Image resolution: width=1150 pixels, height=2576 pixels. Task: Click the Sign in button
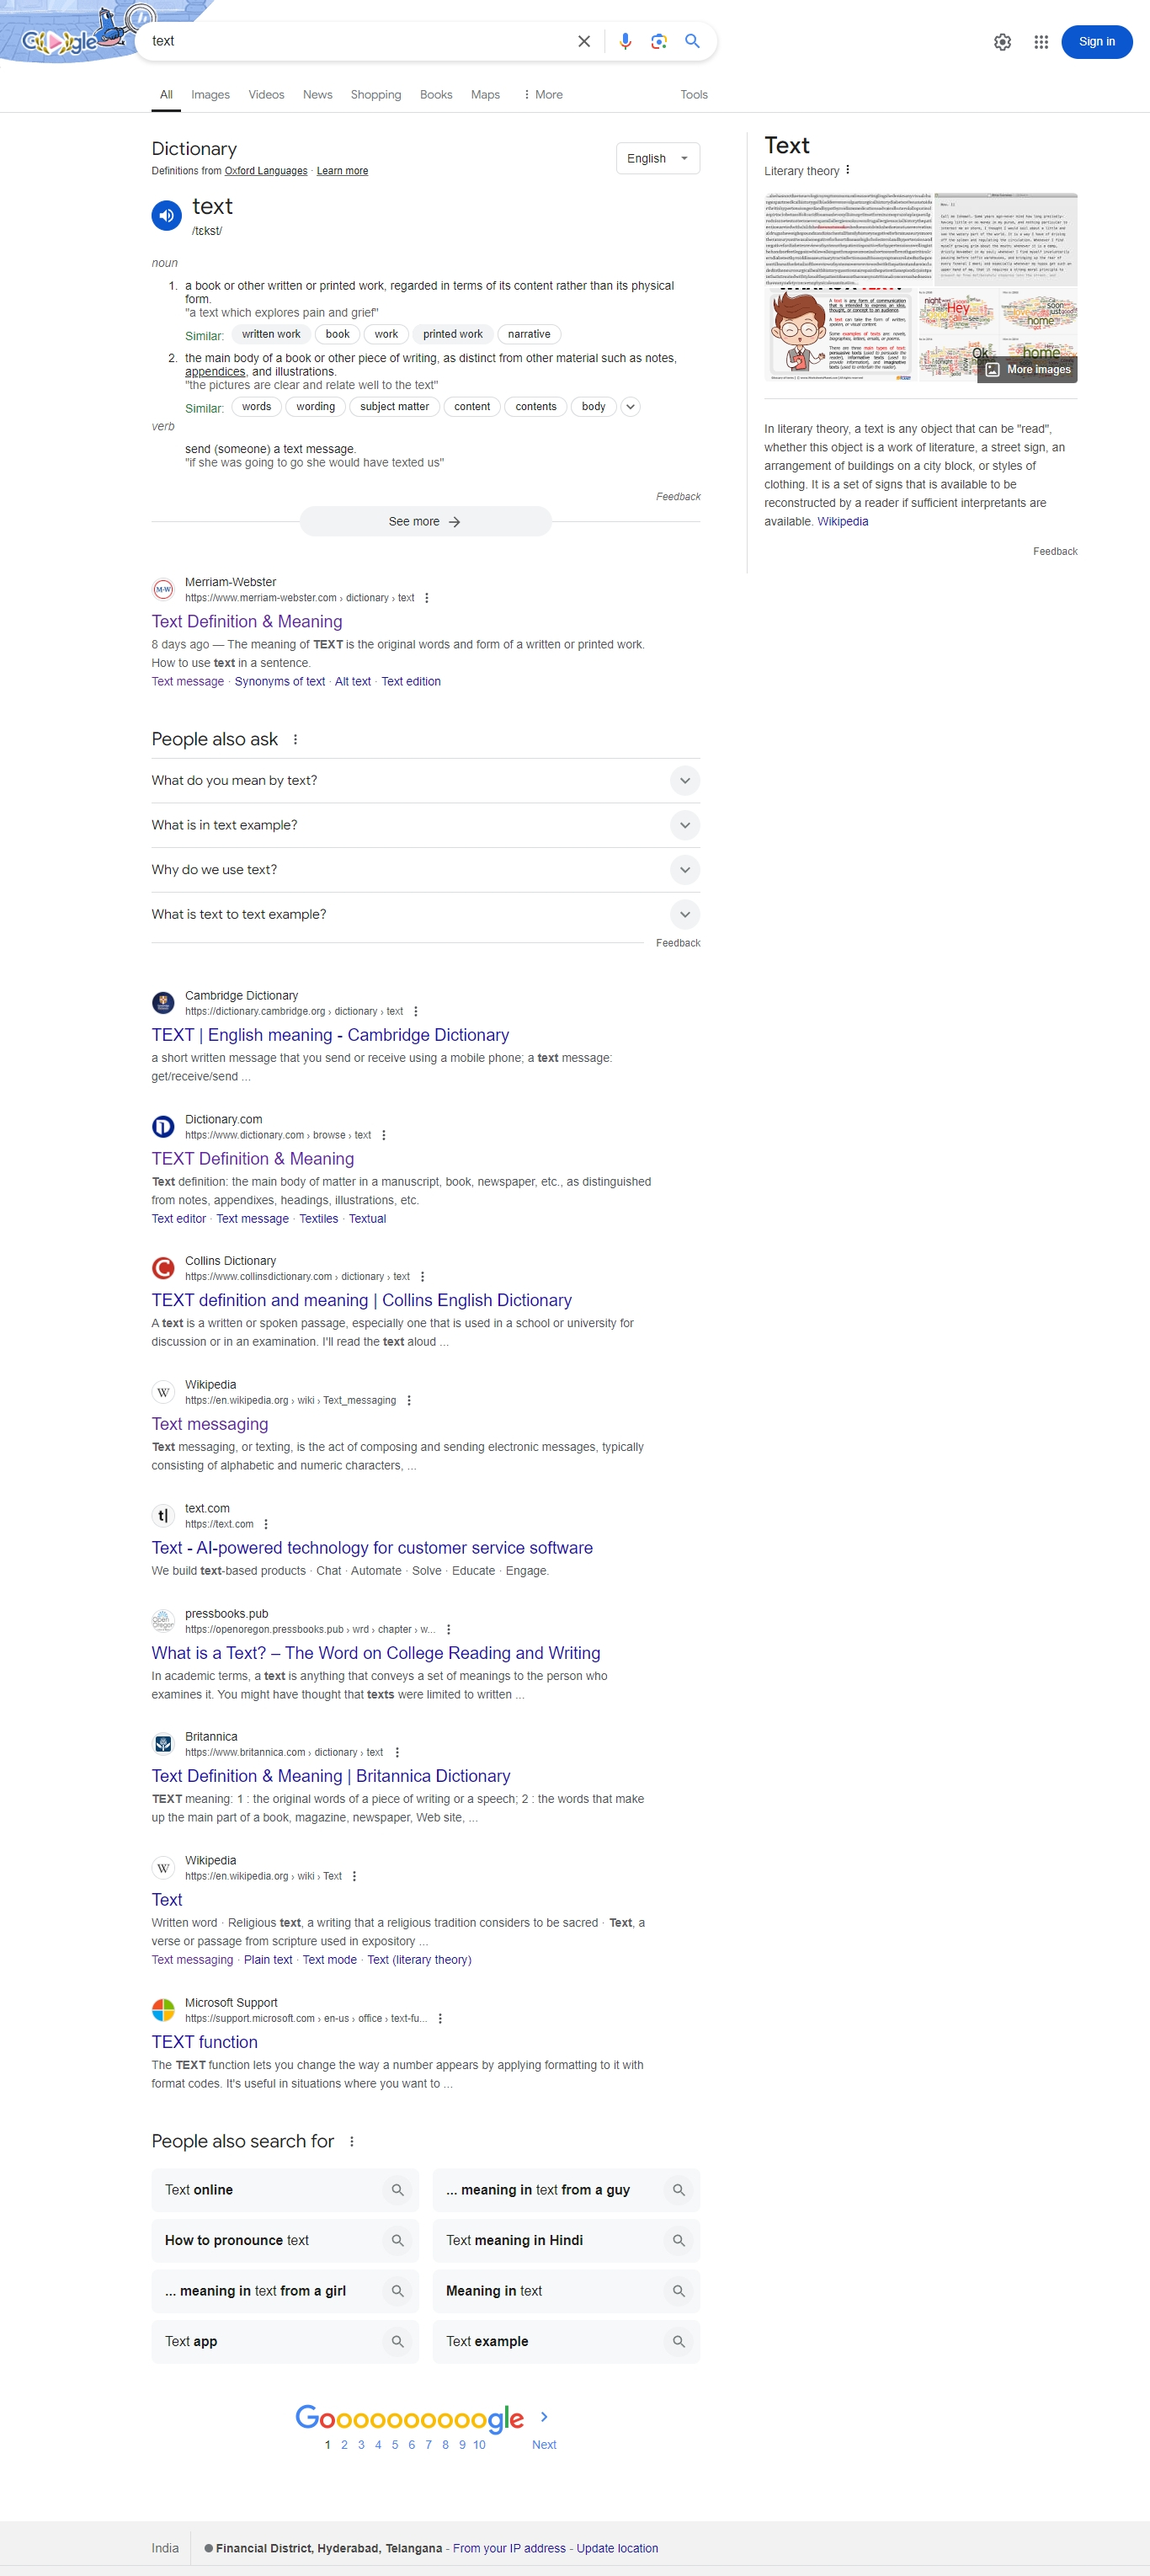point(1096,42)
